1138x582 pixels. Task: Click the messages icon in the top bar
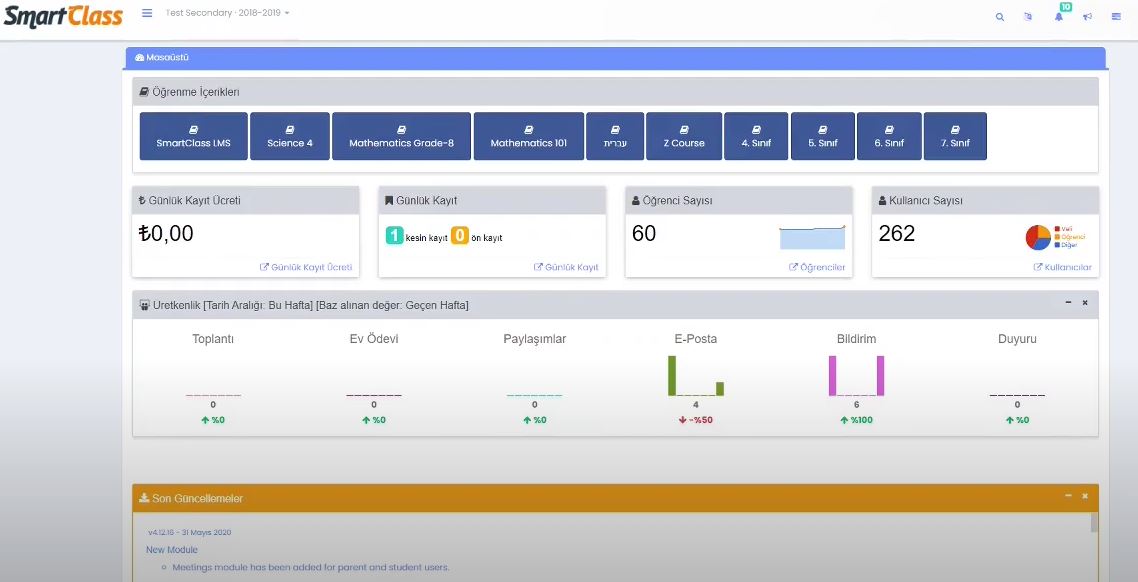click(1028, 16)
